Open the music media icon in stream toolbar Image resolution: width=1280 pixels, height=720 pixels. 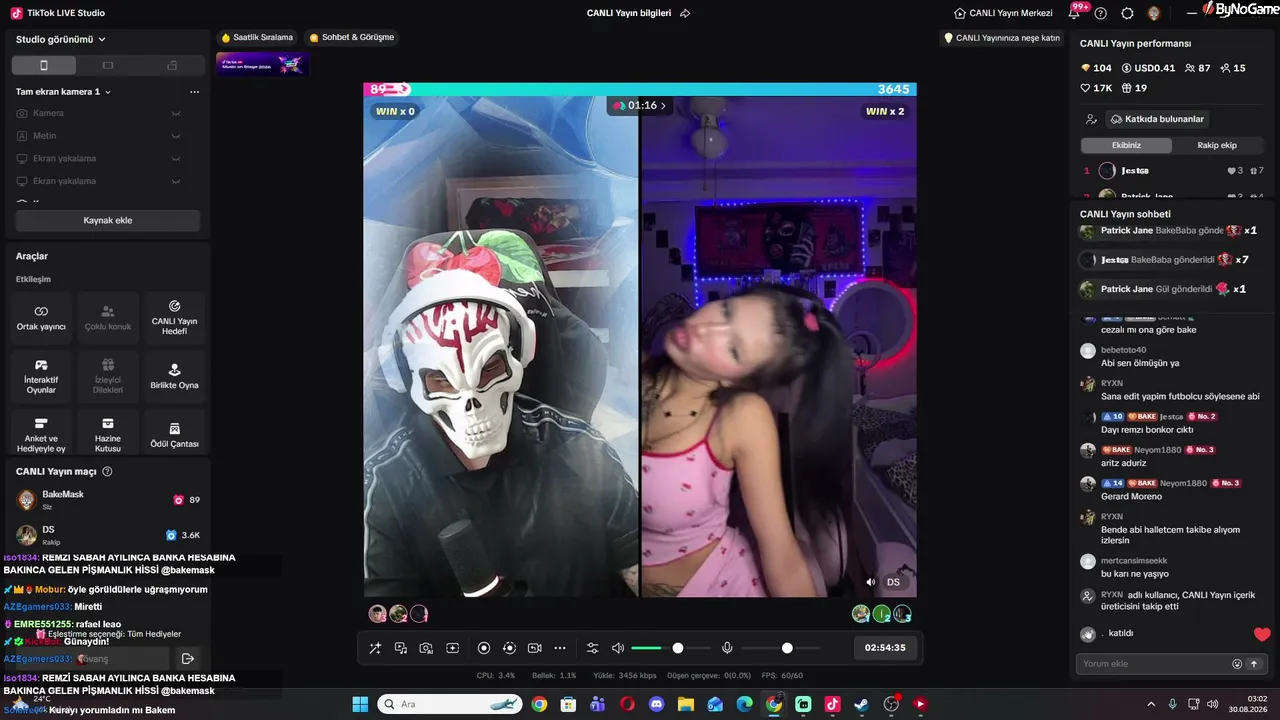point(401,648)
